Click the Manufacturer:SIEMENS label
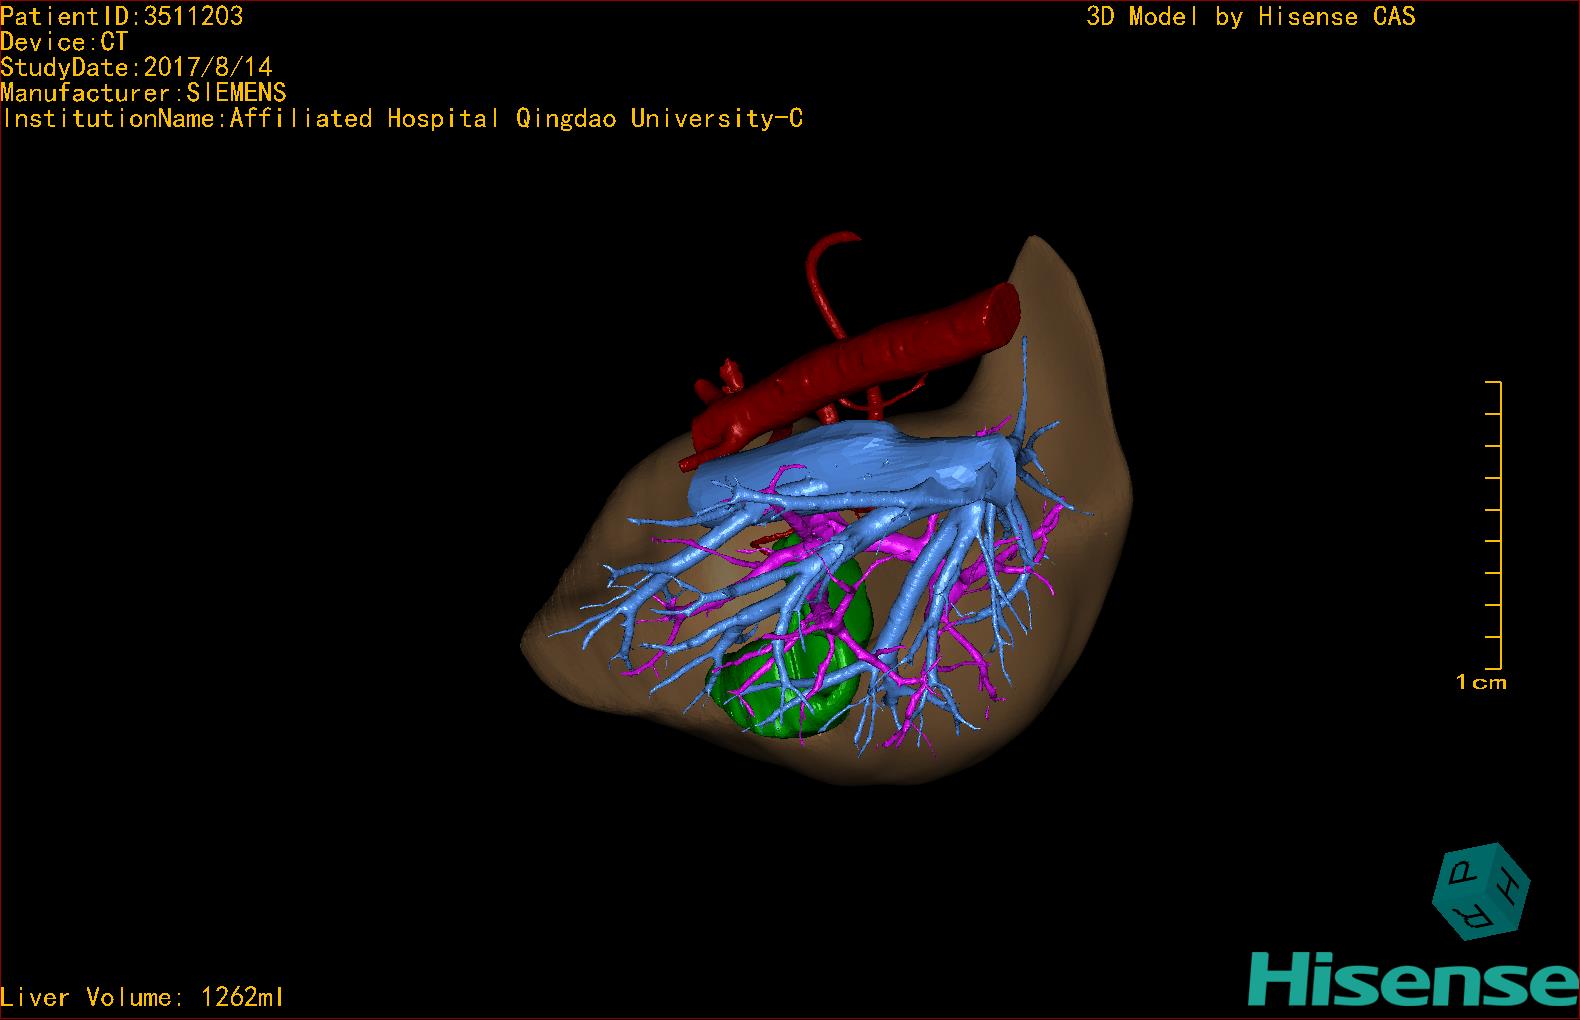The image size is (1580, 1020). coord(143,93)
